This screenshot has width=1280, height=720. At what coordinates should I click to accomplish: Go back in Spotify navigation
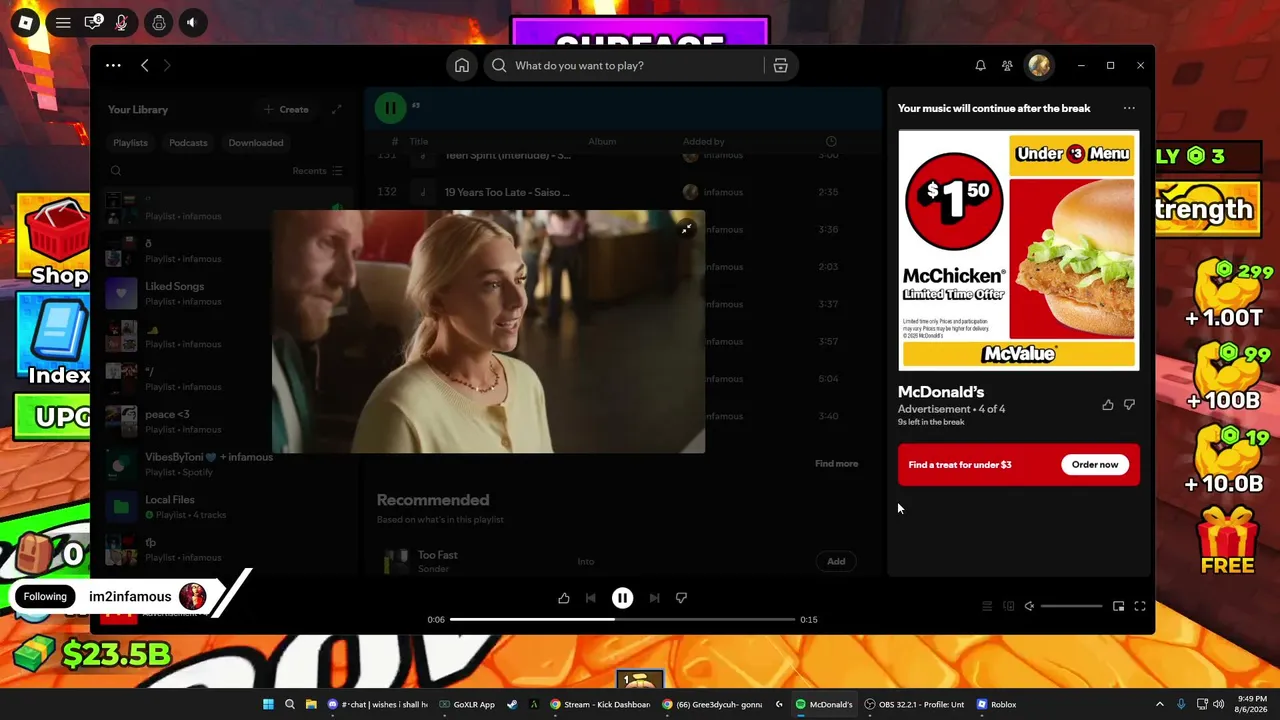click(x=145, y=65)
